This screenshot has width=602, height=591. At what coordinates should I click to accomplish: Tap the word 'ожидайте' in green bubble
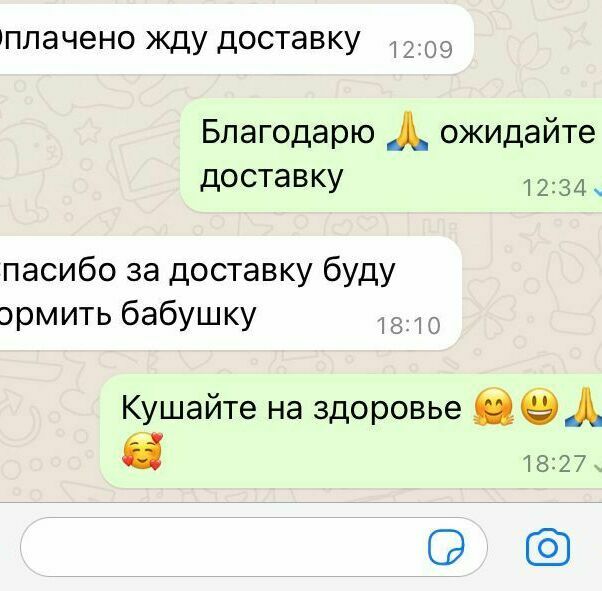click(x=517, y=132)
